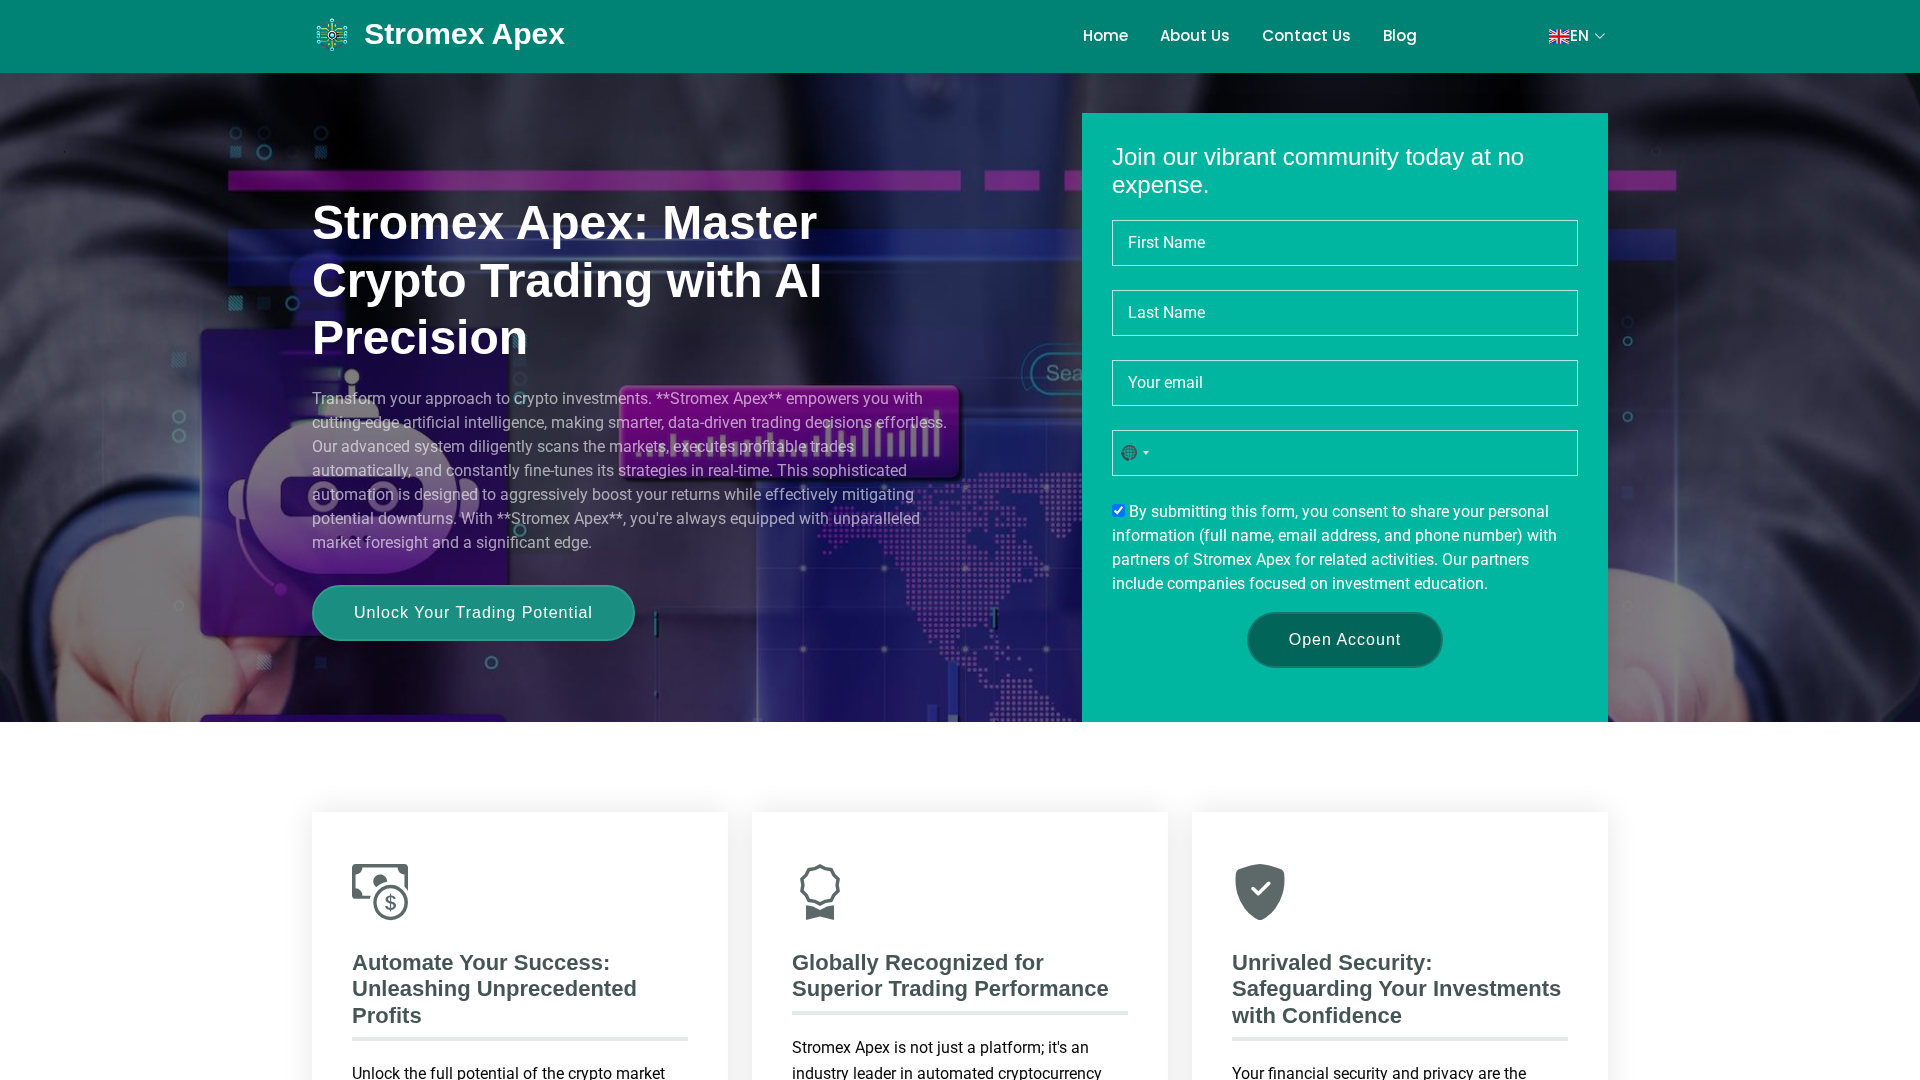1920x1080 pixels.
Task: Click the Stromex Apex logo icon
Action: coord(332,35)
